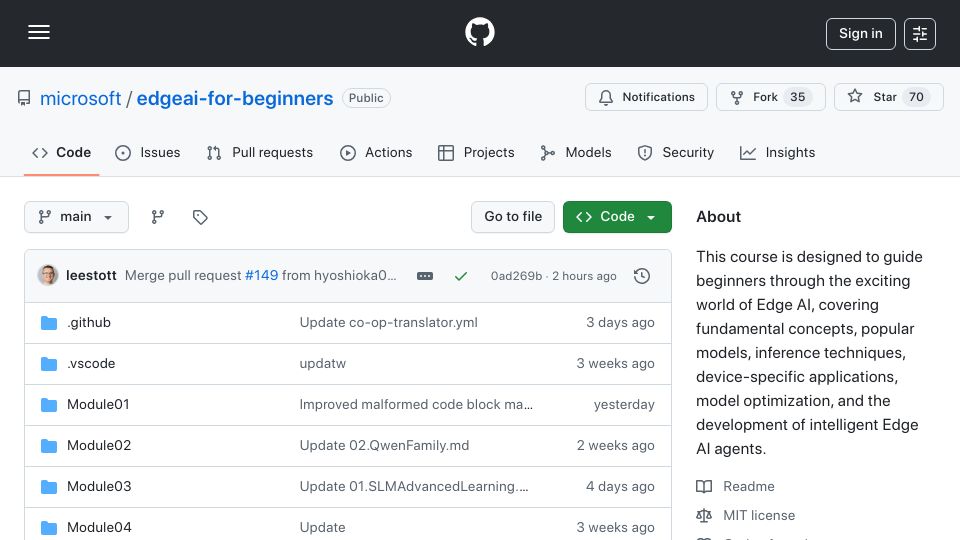Switch to the Code tab

coord(61,152)
